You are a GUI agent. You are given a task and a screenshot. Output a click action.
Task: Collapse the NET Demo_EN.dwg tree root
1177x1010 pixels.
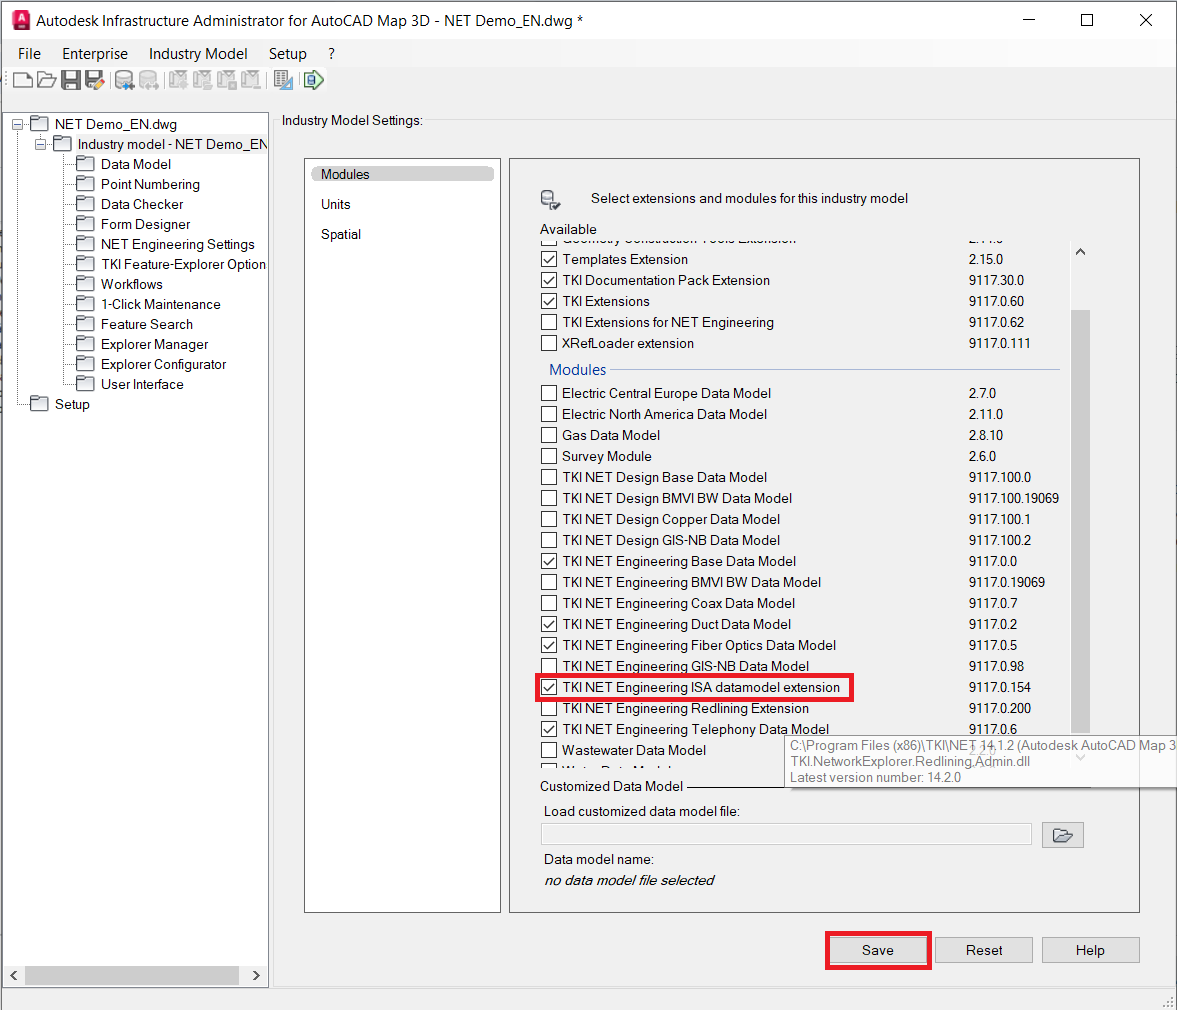17,125
